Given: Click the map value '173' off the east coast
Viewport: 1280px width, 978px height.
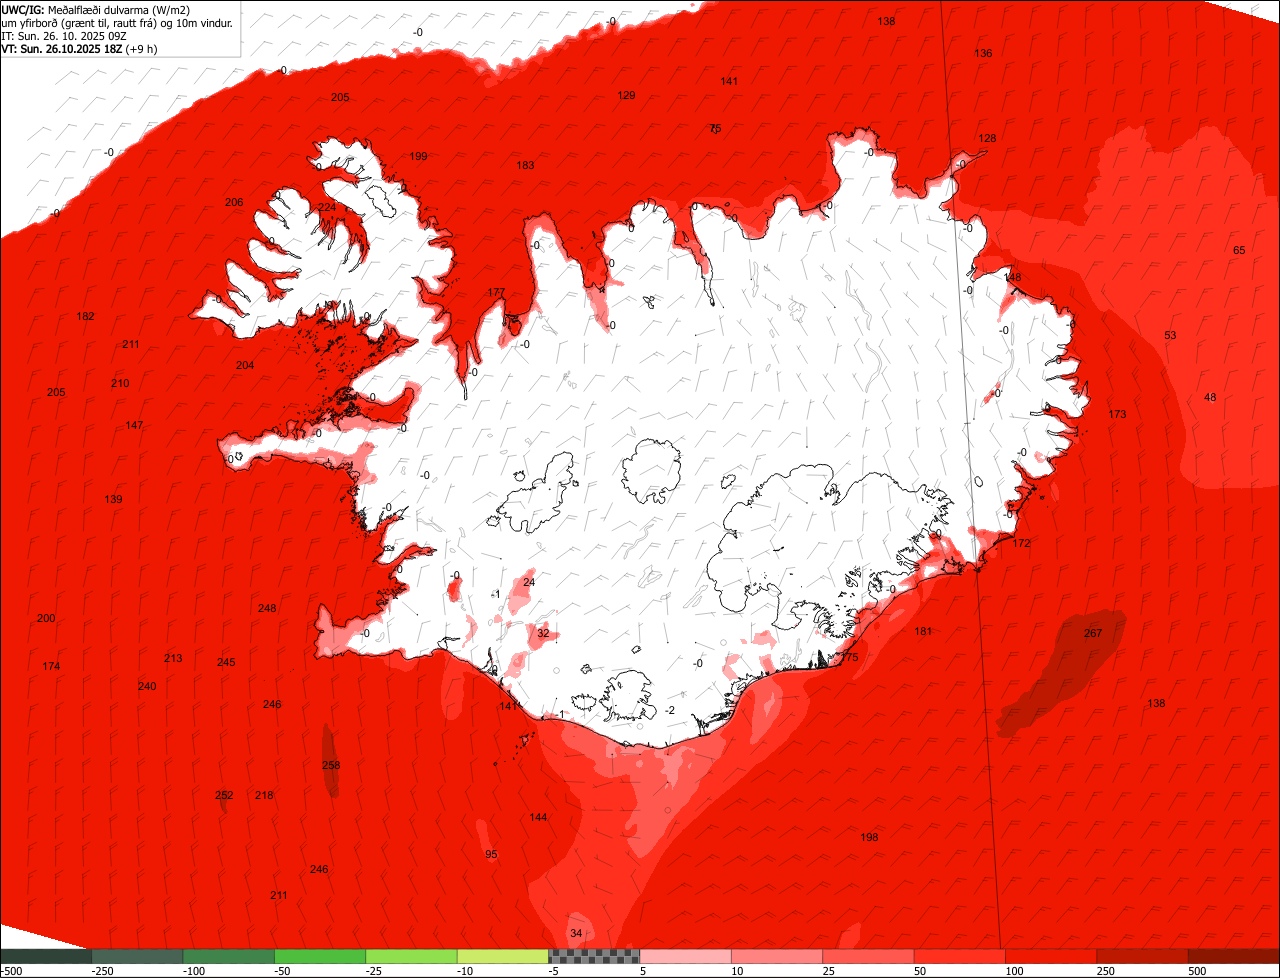Looking at the screenshot, I should coord(1117,415).
